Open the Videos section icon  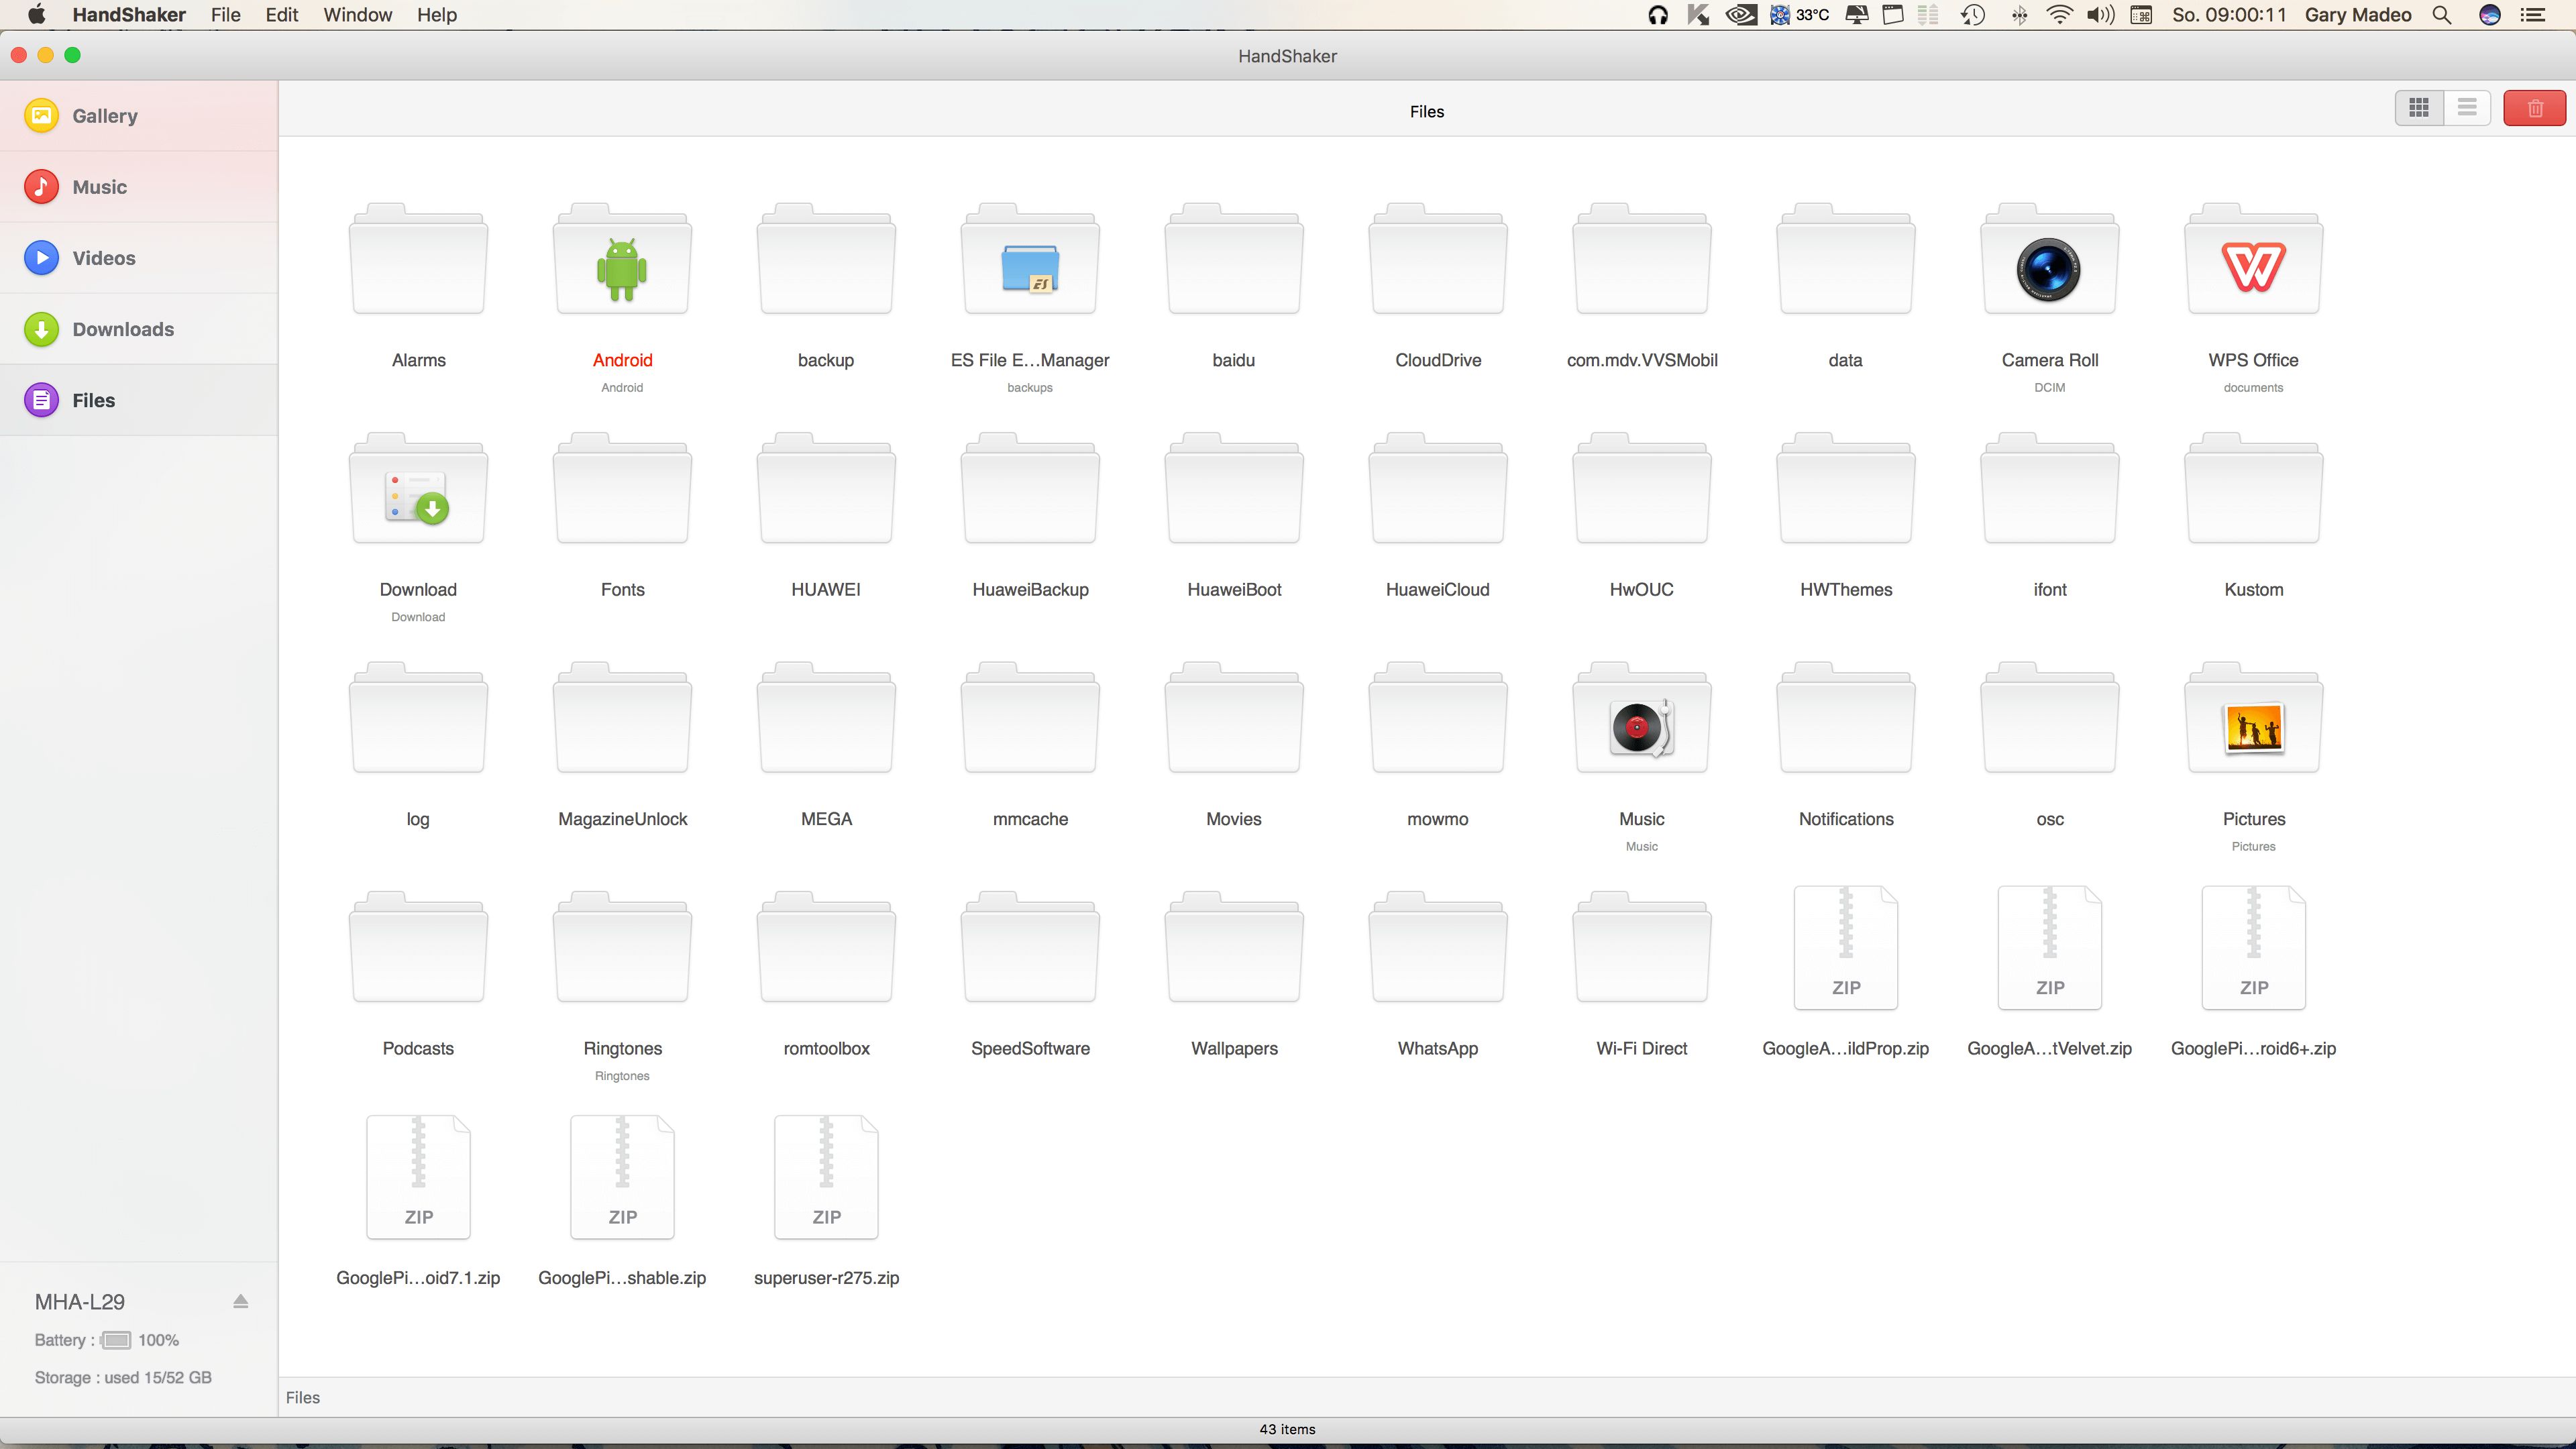[x=41, y=256]
